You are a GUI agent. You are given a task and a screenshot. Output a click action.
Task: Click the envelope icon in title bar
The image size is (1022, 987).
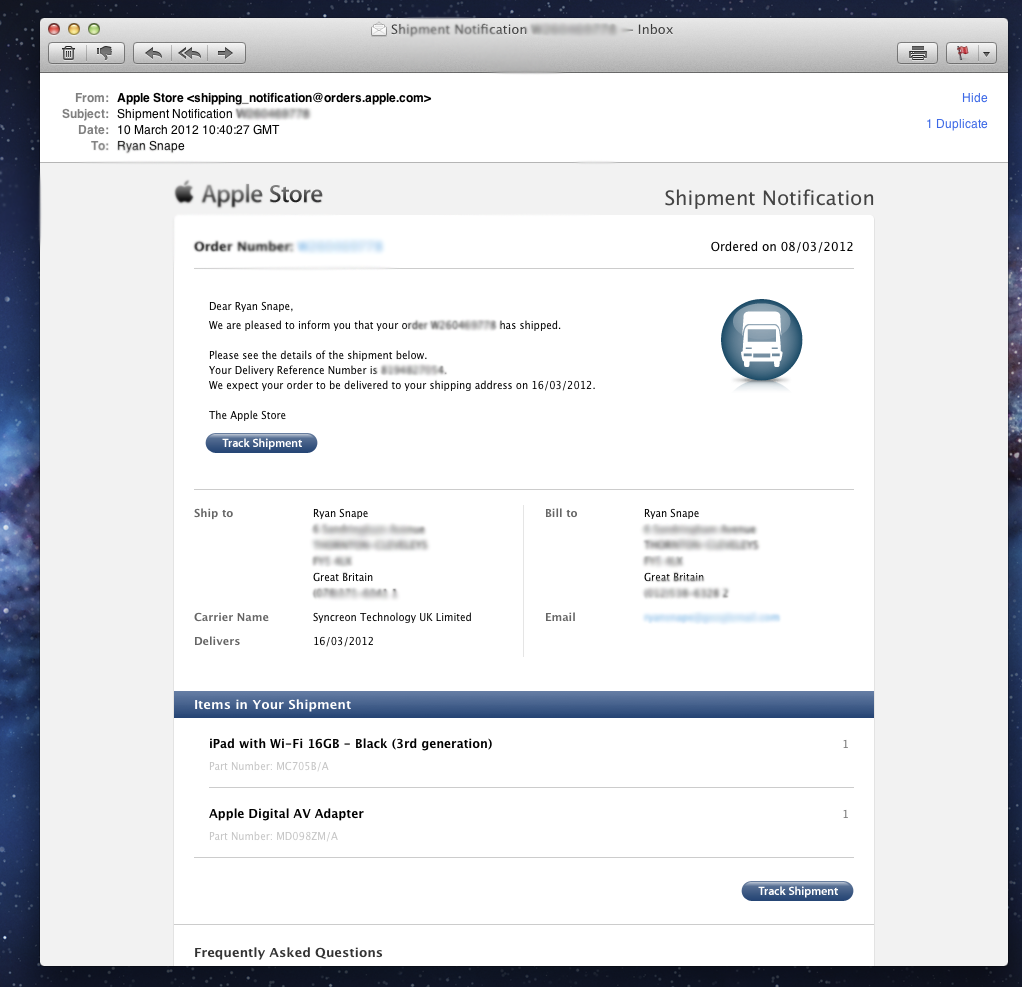click(379, 29)
